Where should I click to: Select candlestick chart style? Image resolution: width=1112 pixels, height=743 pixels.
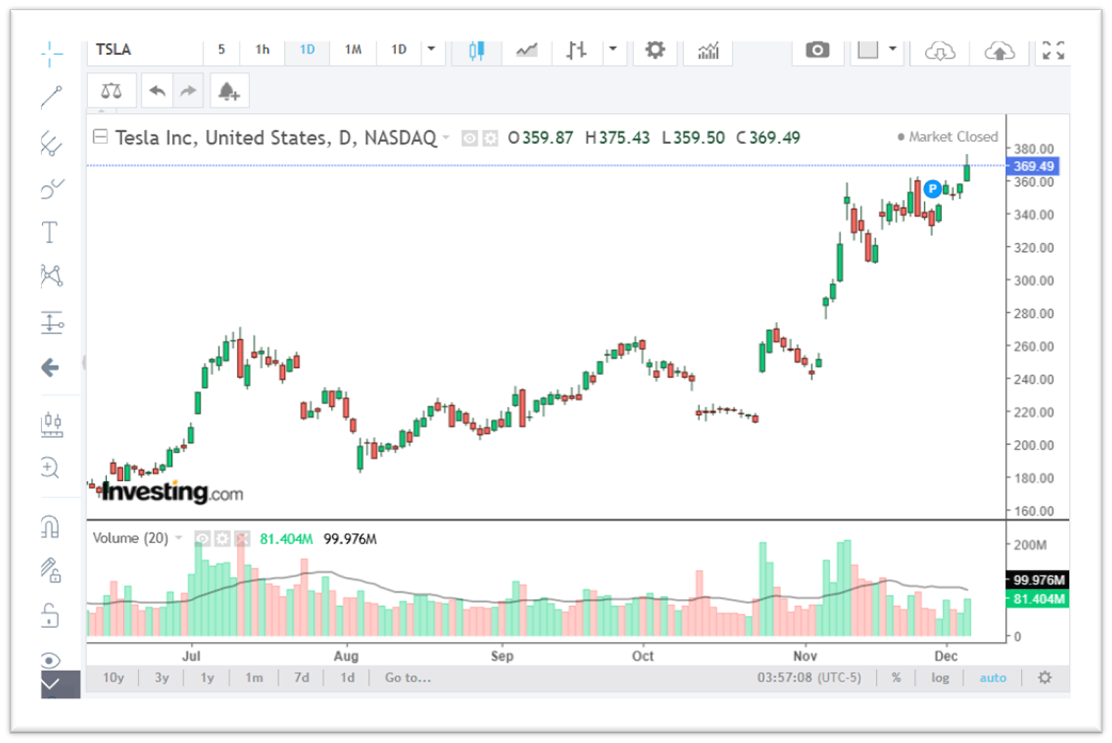click(x=477, y=50)
